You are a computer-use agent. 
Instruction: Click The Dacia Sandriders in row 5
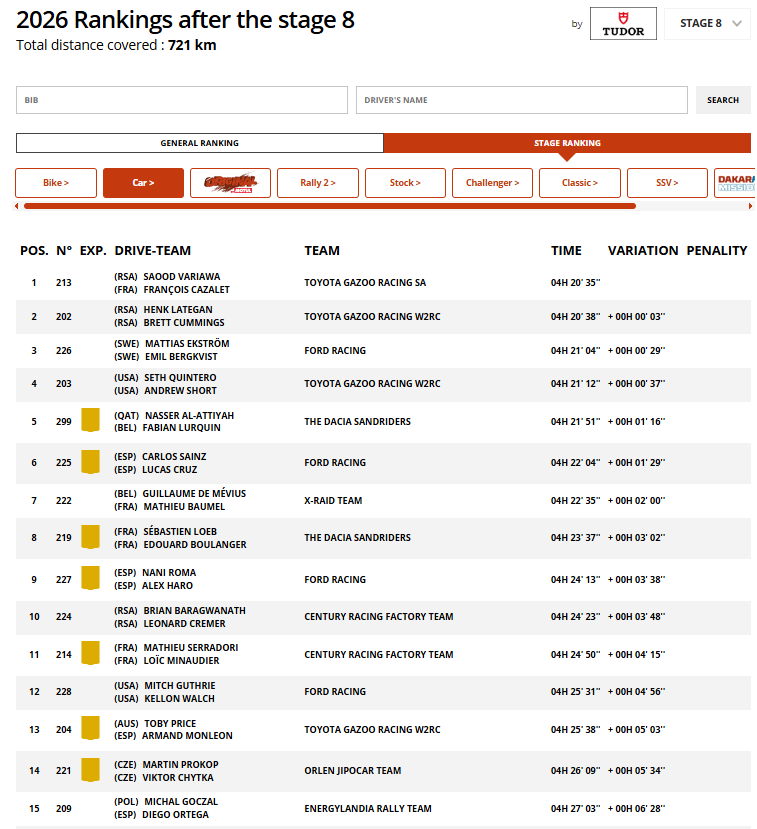tap(357, 421)
